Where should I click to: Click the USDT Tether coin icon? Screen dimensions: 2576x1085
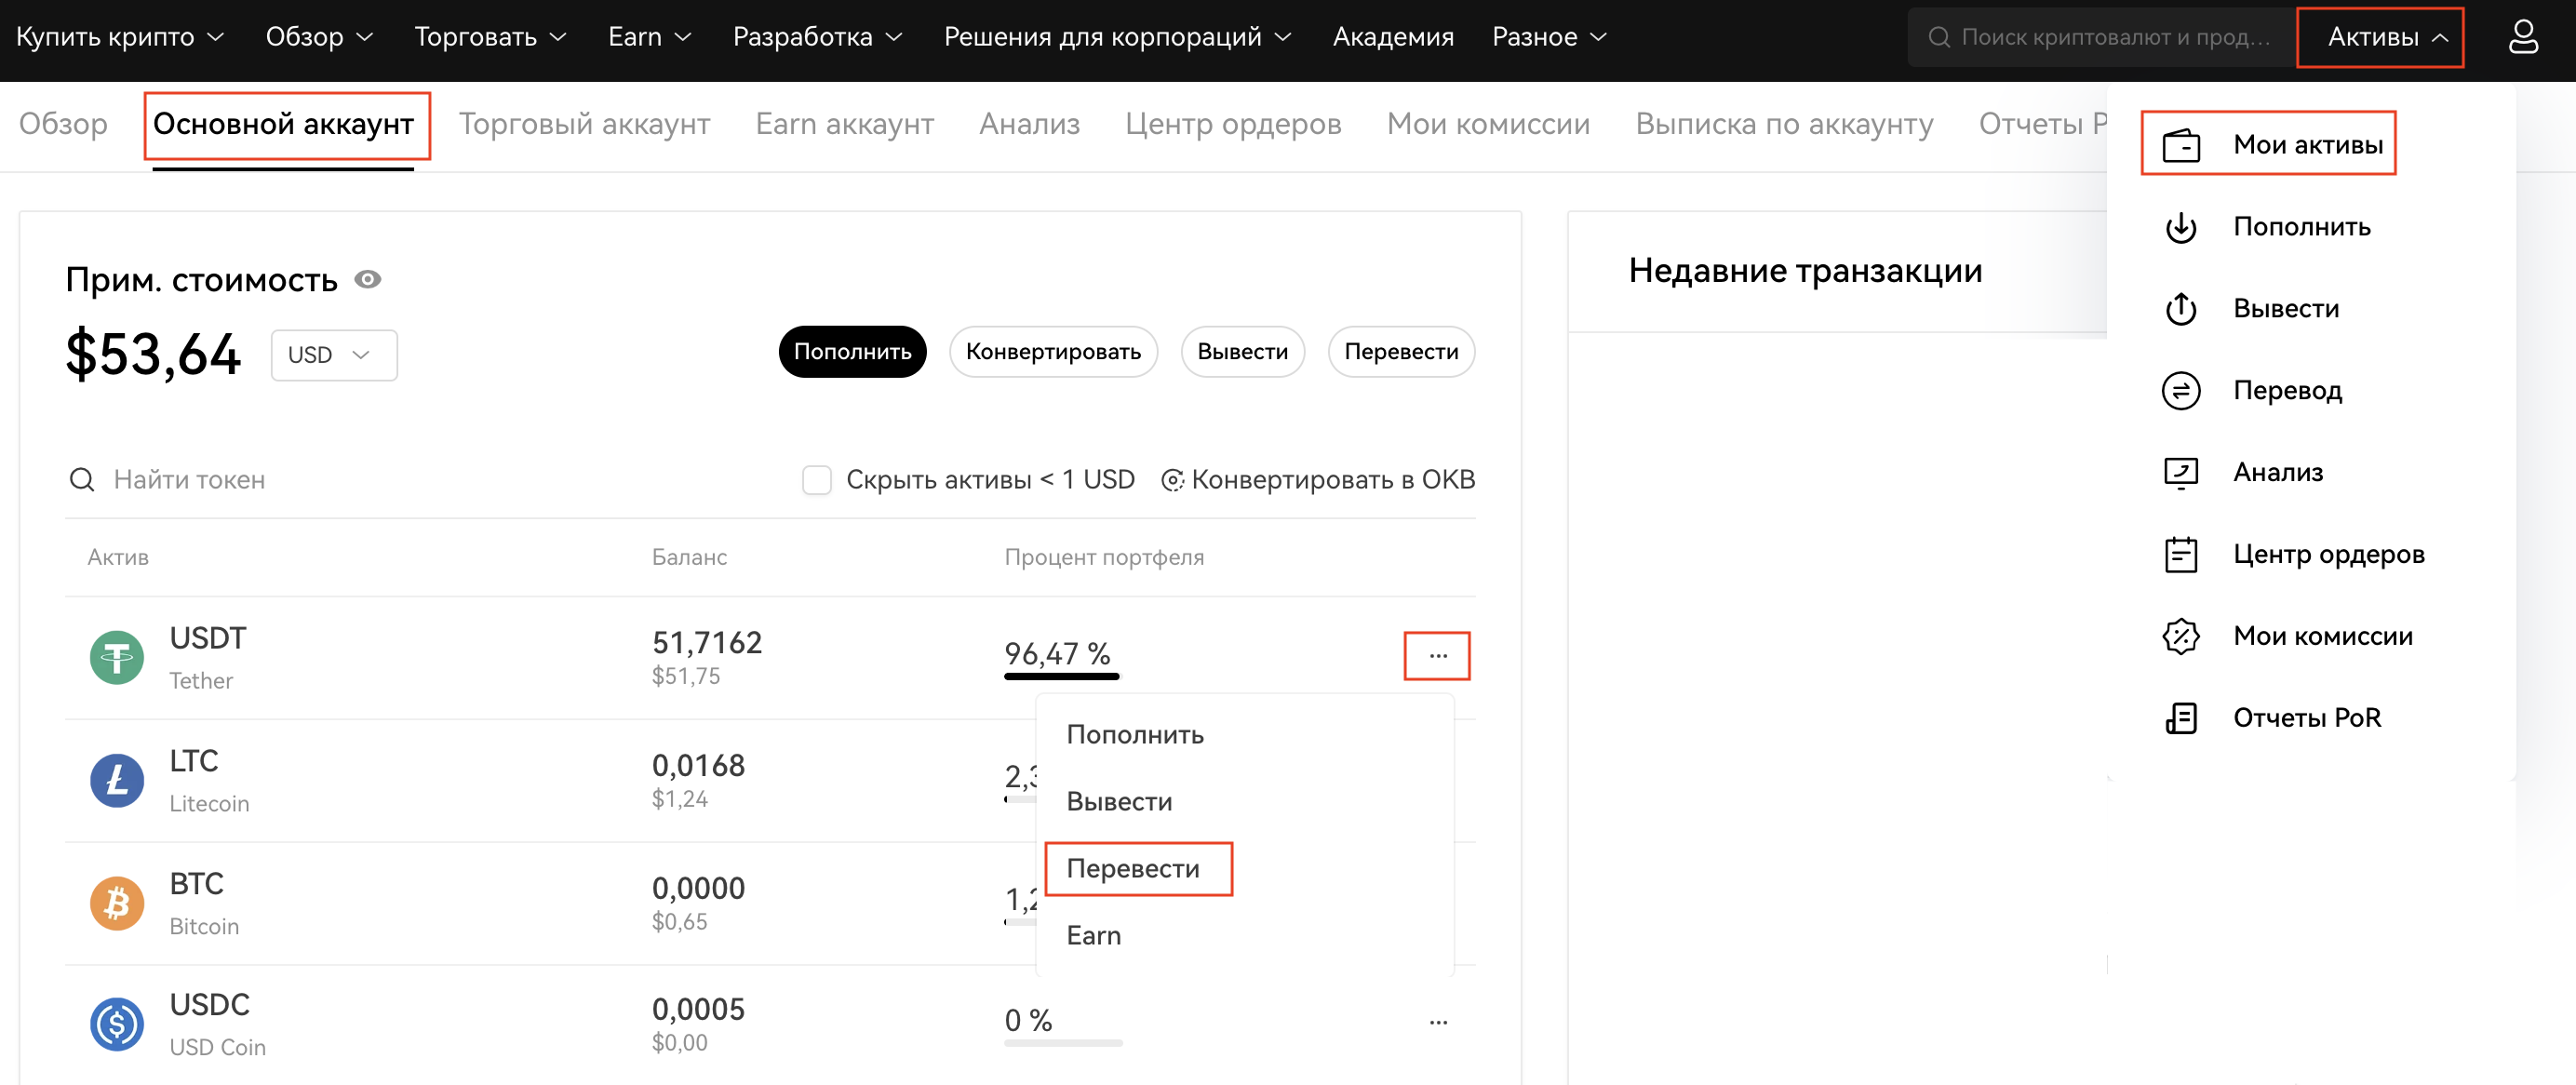(117, 658)
